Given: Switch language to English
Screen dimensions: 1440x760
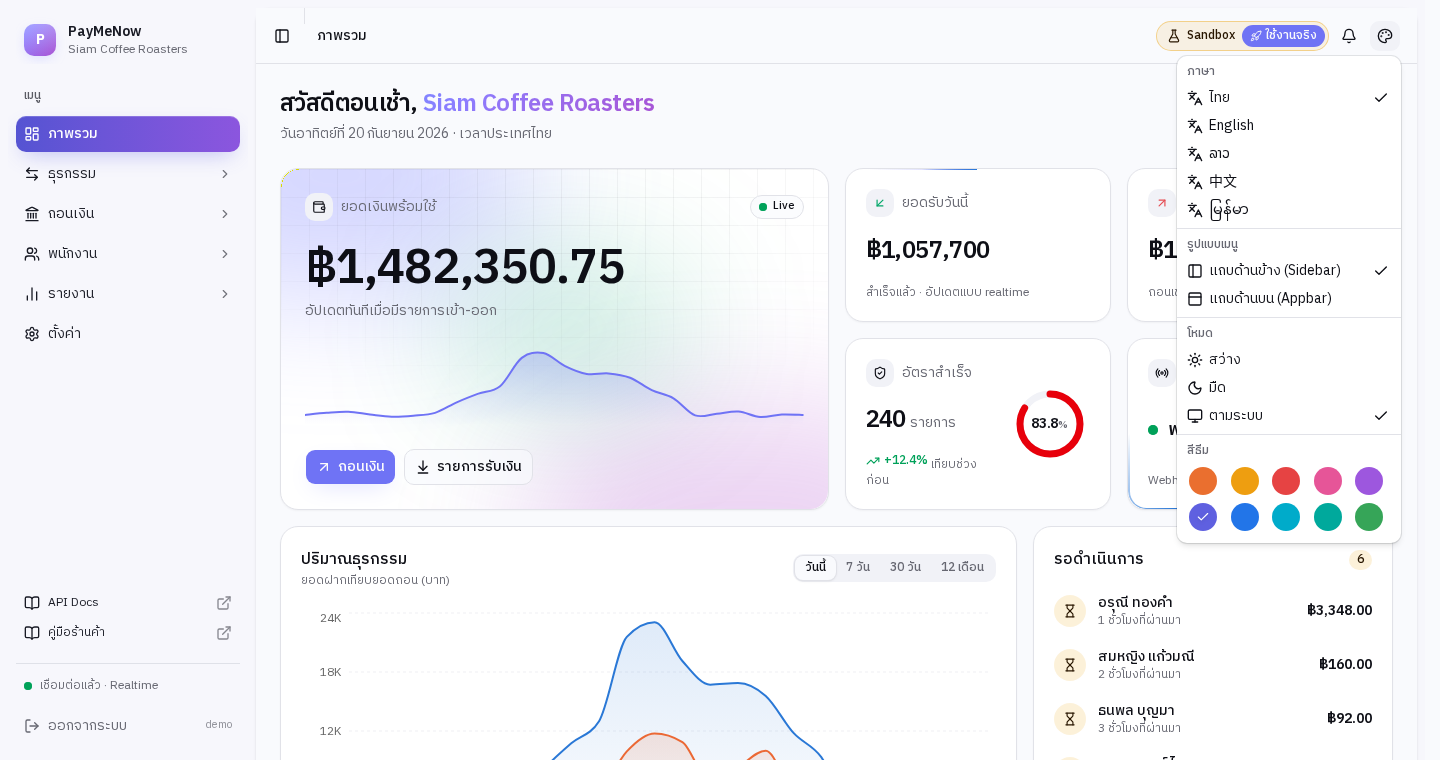Looking at the screenshot, I should coord(1289,126).
